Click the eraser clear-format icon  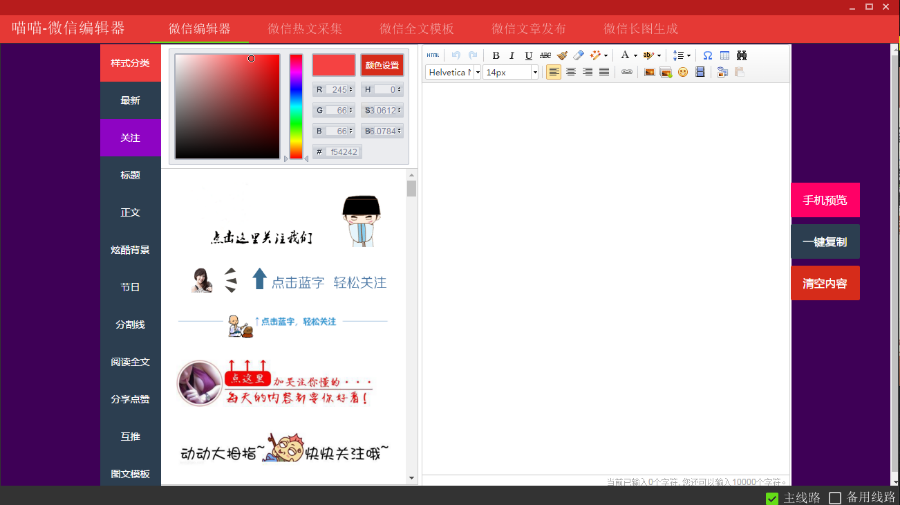(x=579, y=56)
